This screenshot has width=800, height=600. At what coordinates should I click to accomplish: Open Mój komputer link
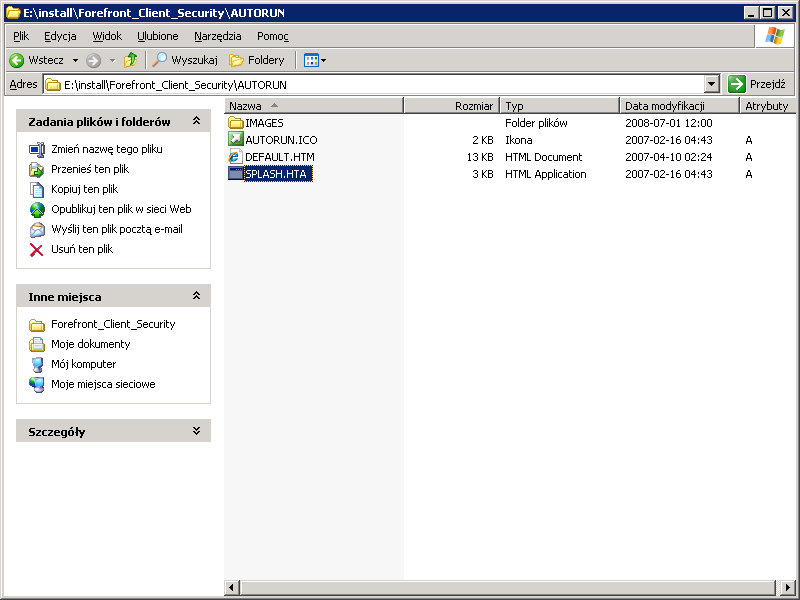coord(83,364)
